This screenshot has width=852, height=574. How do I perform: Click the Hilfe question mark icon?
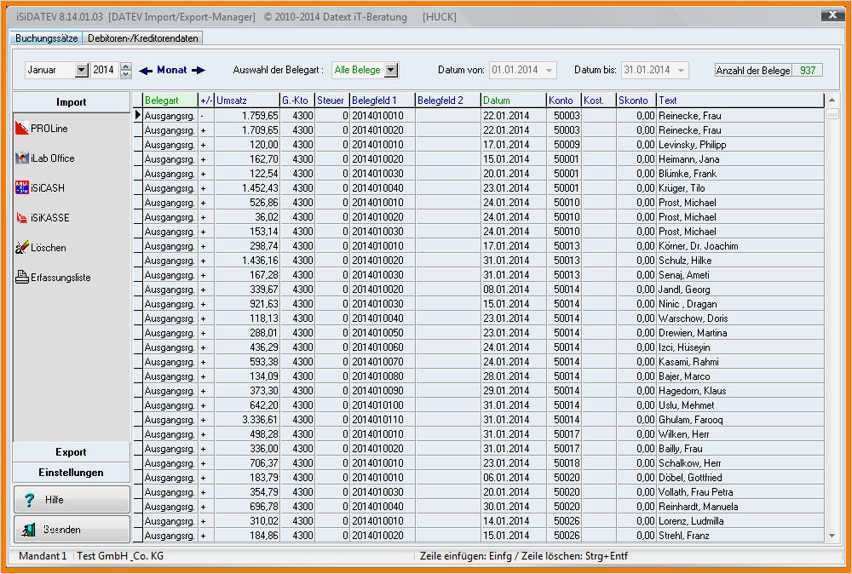point(29,500)
